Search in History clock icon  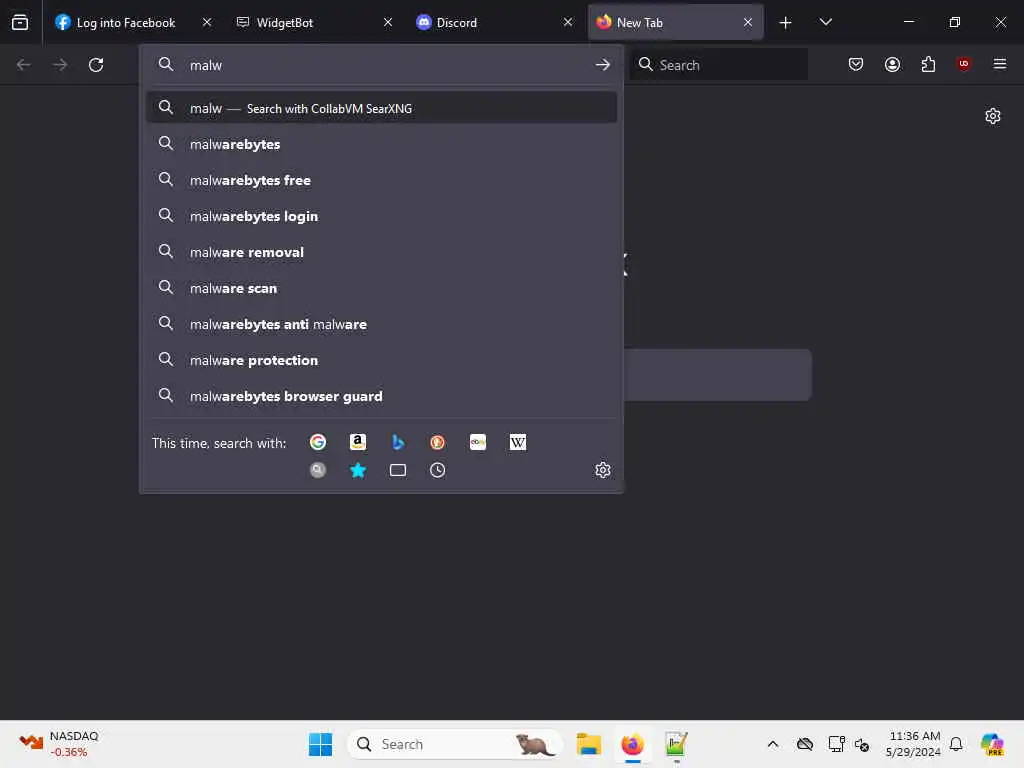click(438, 470)
